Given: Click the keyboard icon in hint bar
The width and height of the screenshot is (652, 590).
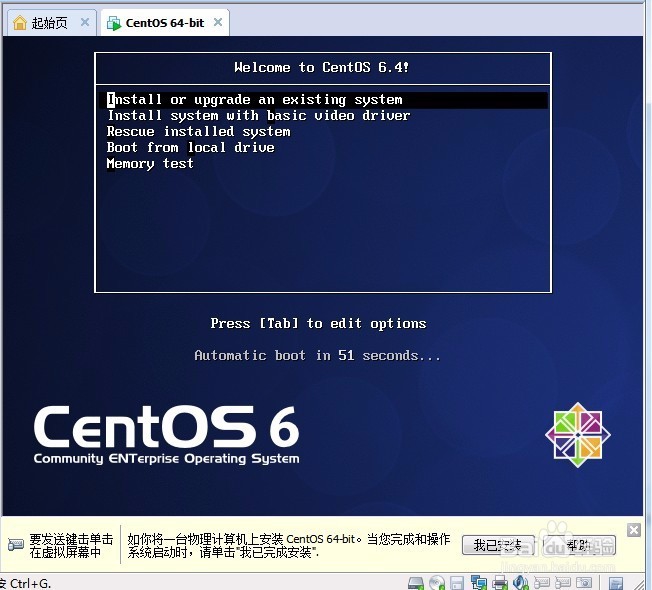Looking at the screenshot, I should click(16, 545).
